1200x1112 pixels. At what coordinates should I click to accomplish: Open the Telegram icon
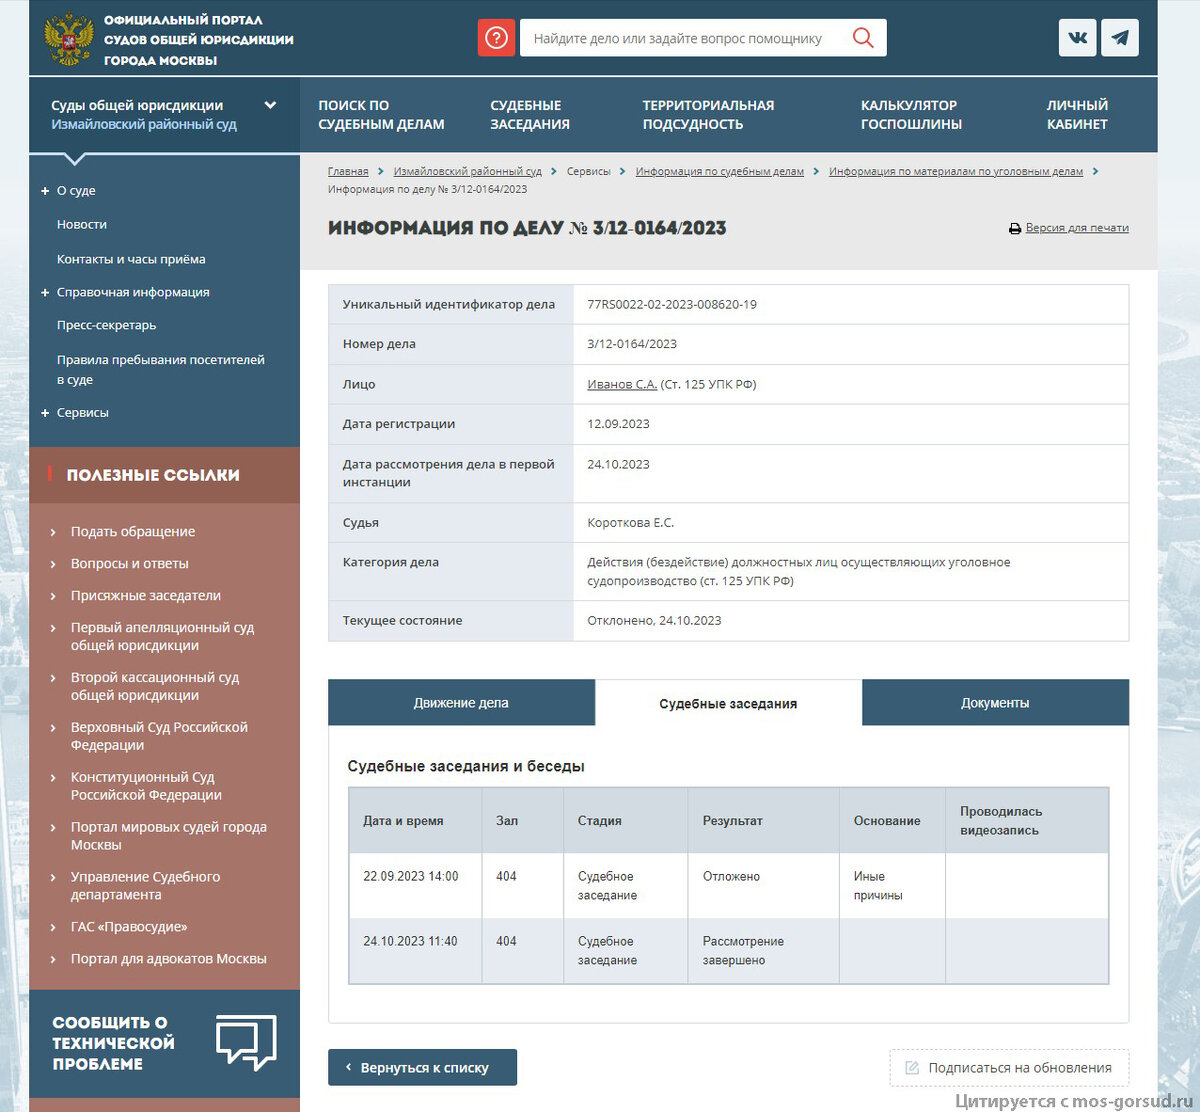click(1120, 37)
